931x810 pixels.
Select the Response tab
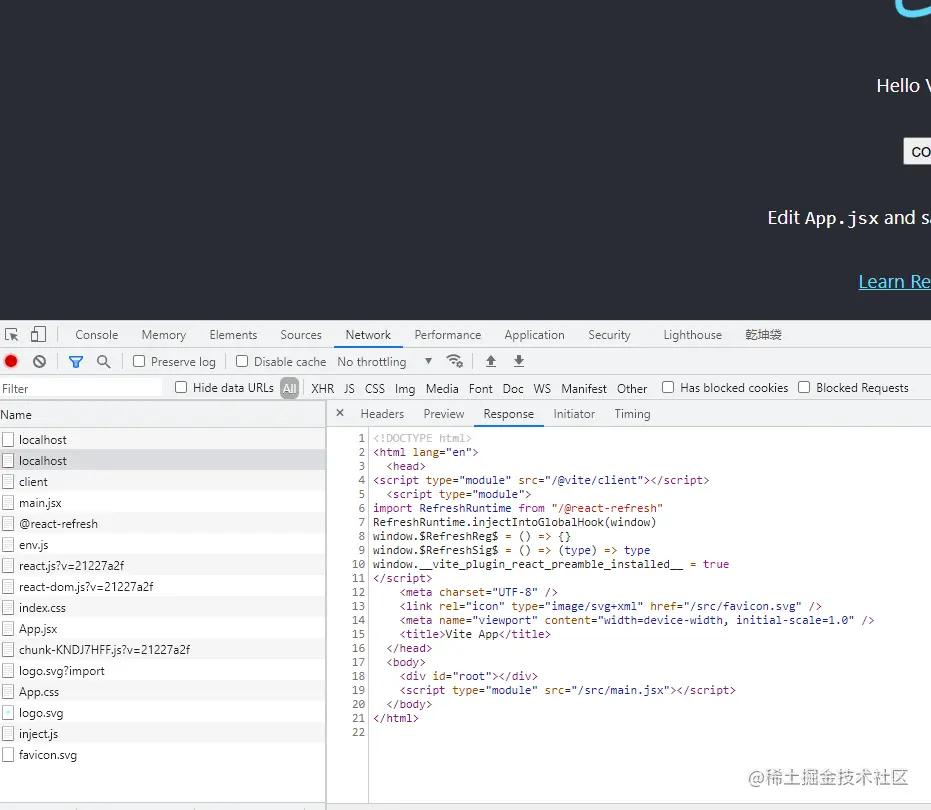(509, 414)
